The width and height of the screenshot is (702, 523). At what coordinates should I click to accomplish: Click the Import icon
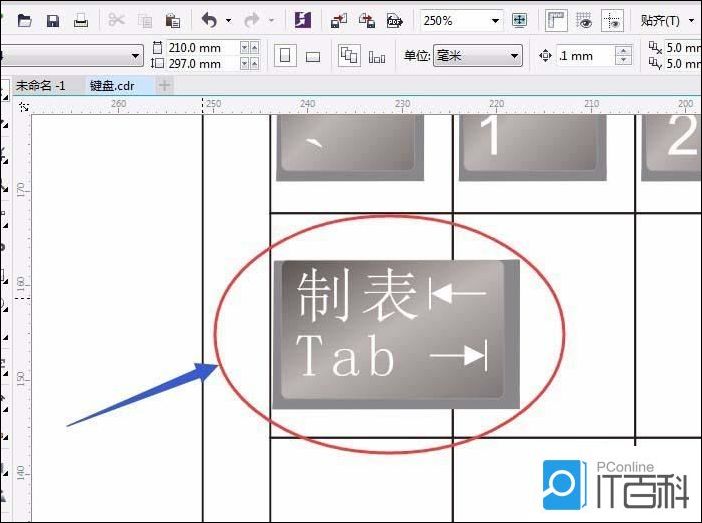tap(339, 21)
